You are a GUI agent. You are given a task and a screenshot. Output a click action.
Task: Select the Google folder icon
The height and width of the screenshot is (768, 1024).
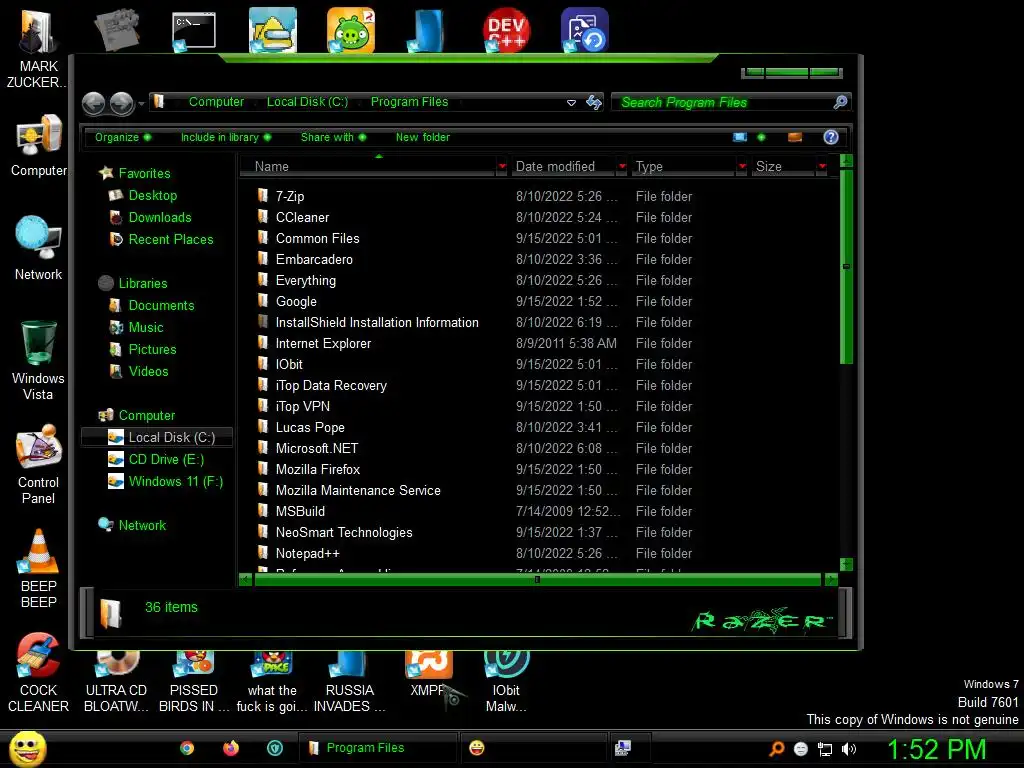[x=263, y=300]
